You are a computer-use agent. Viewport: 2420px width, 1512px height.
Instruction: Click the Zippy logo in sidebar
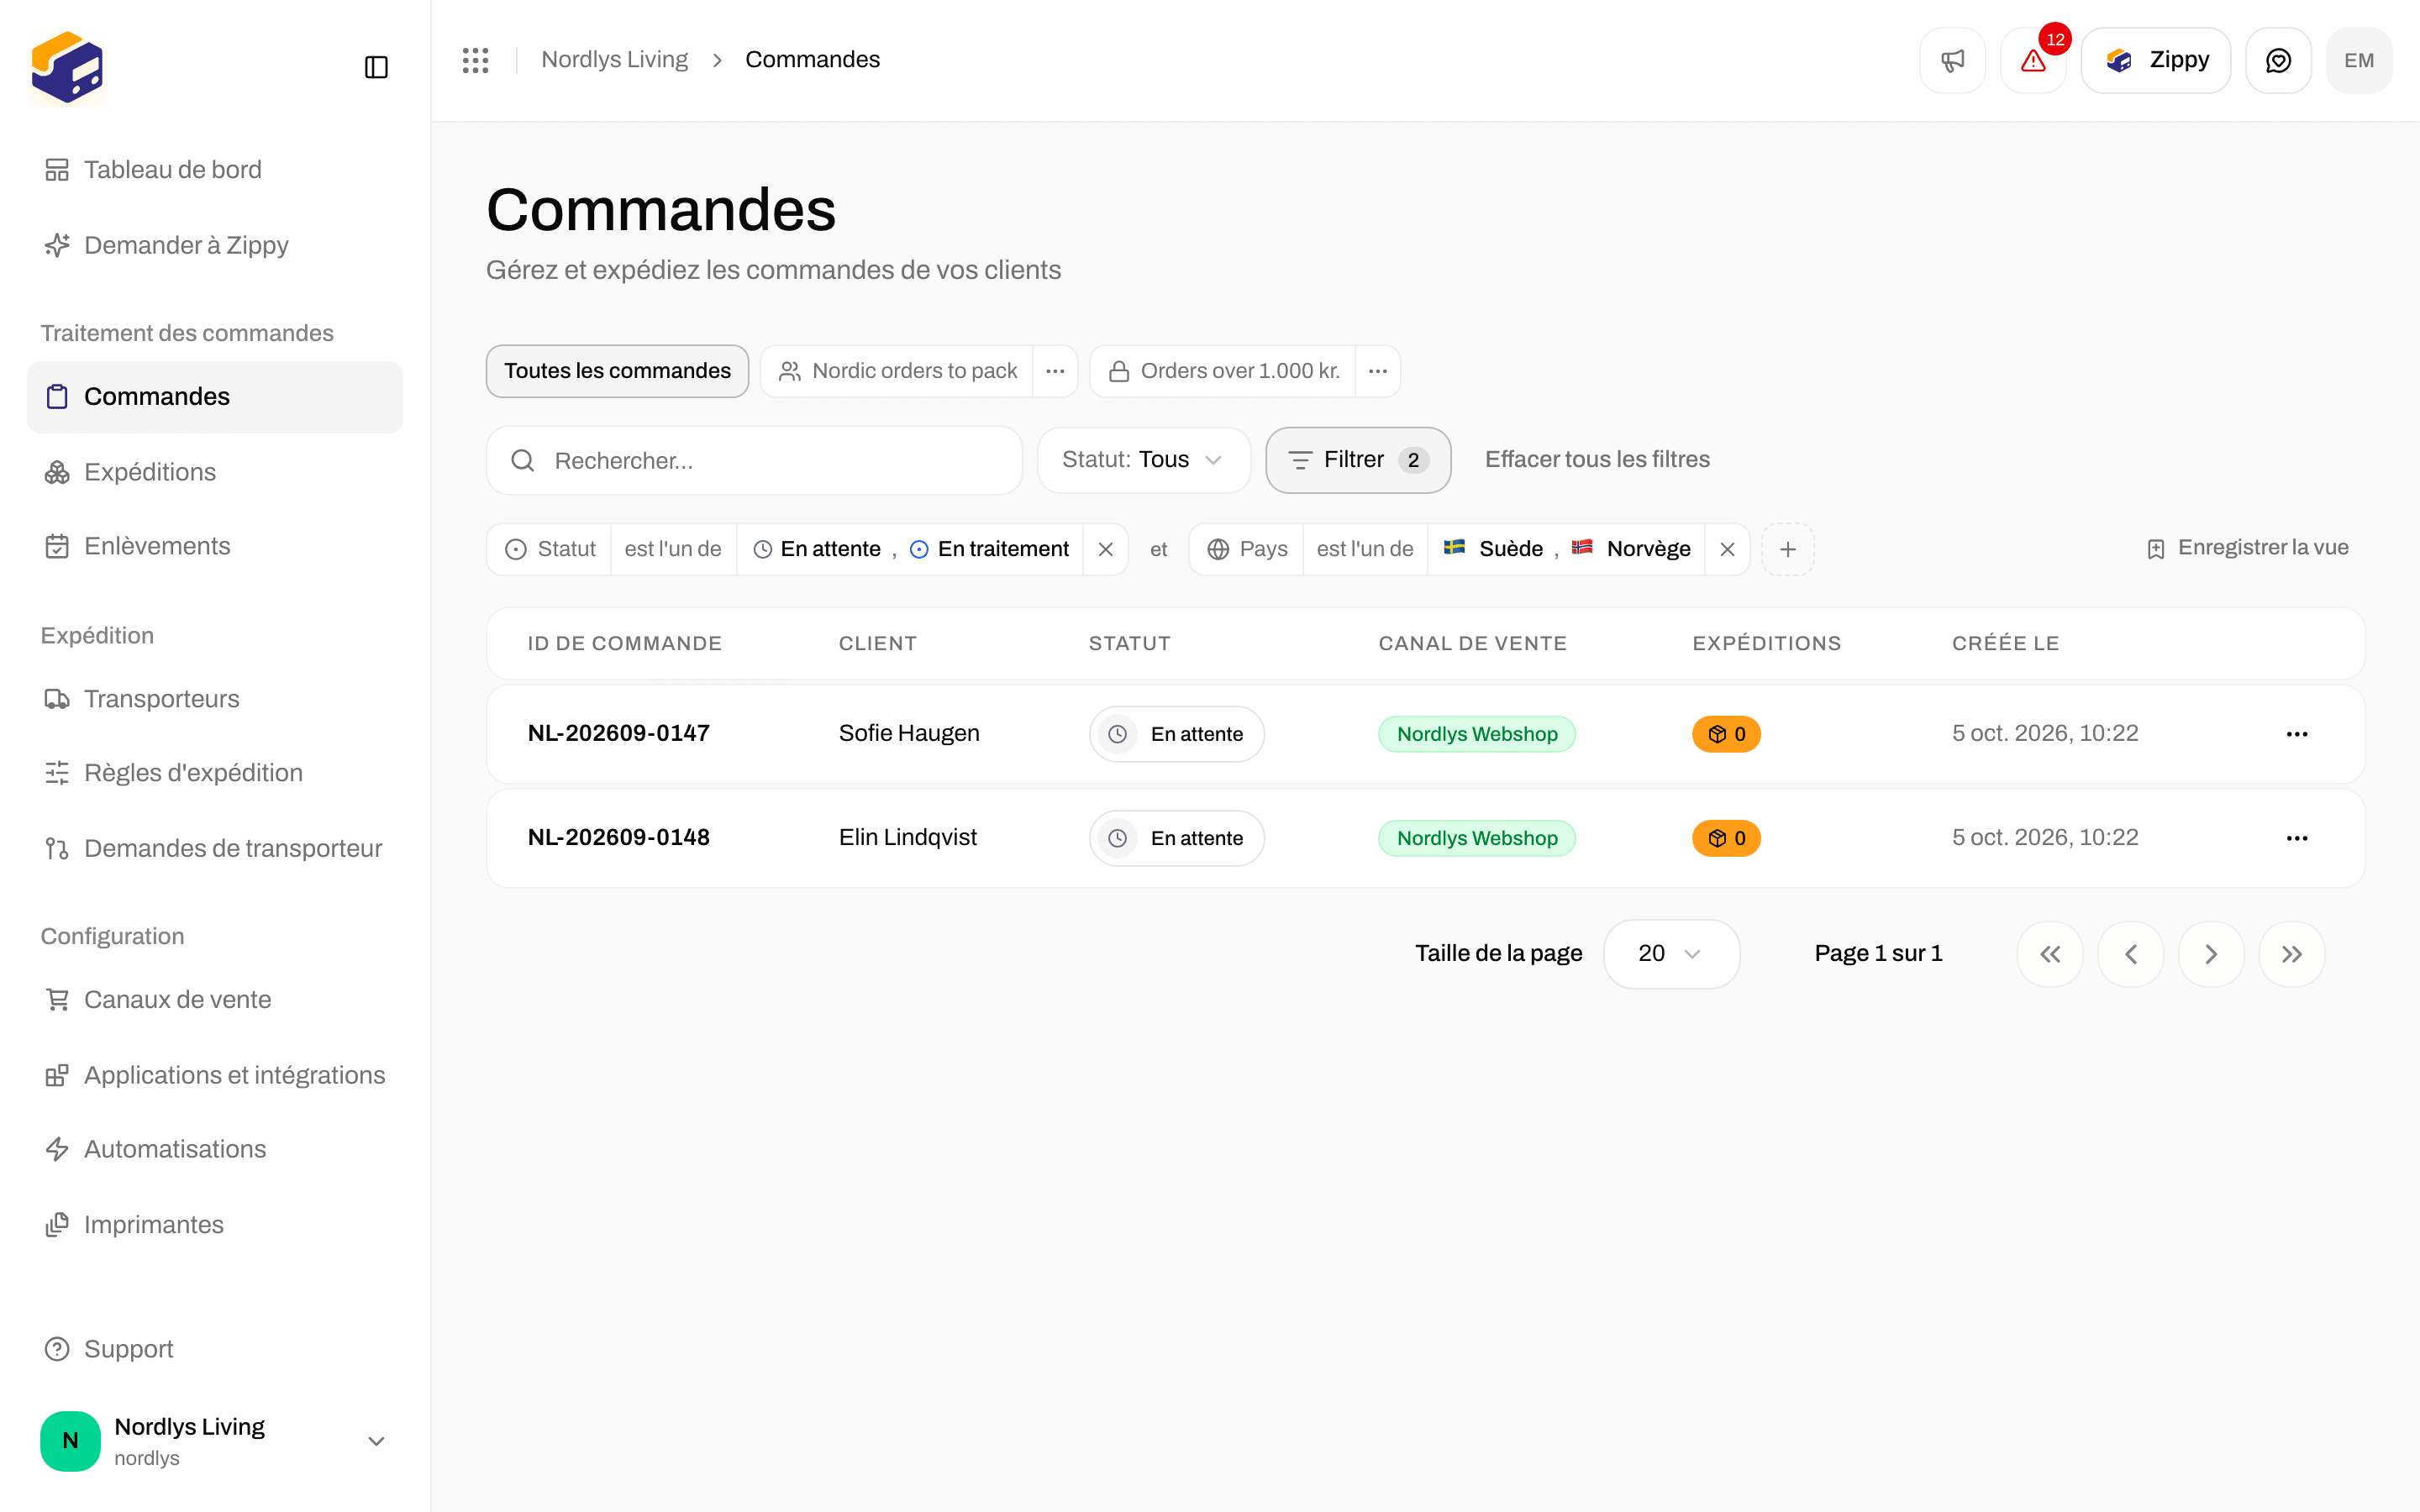click(67, 67)
